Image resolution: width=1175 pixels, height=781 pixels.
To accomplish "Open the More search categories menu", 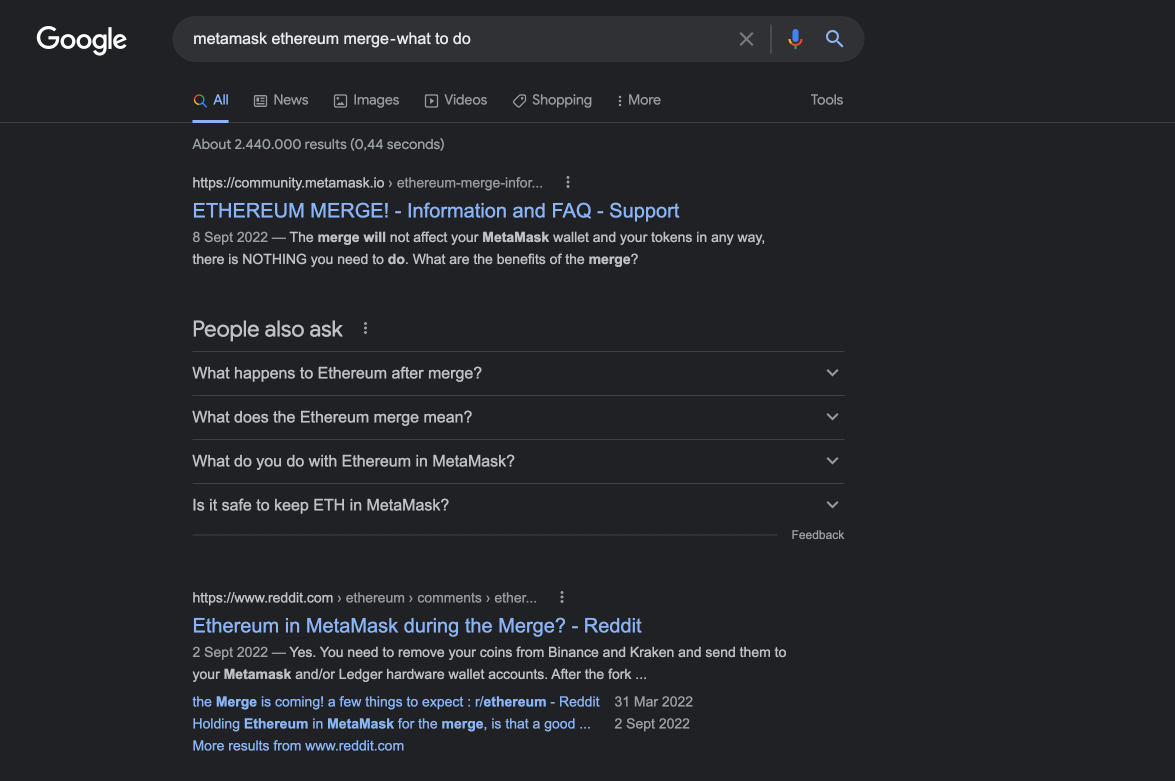I will coord(638,100).
